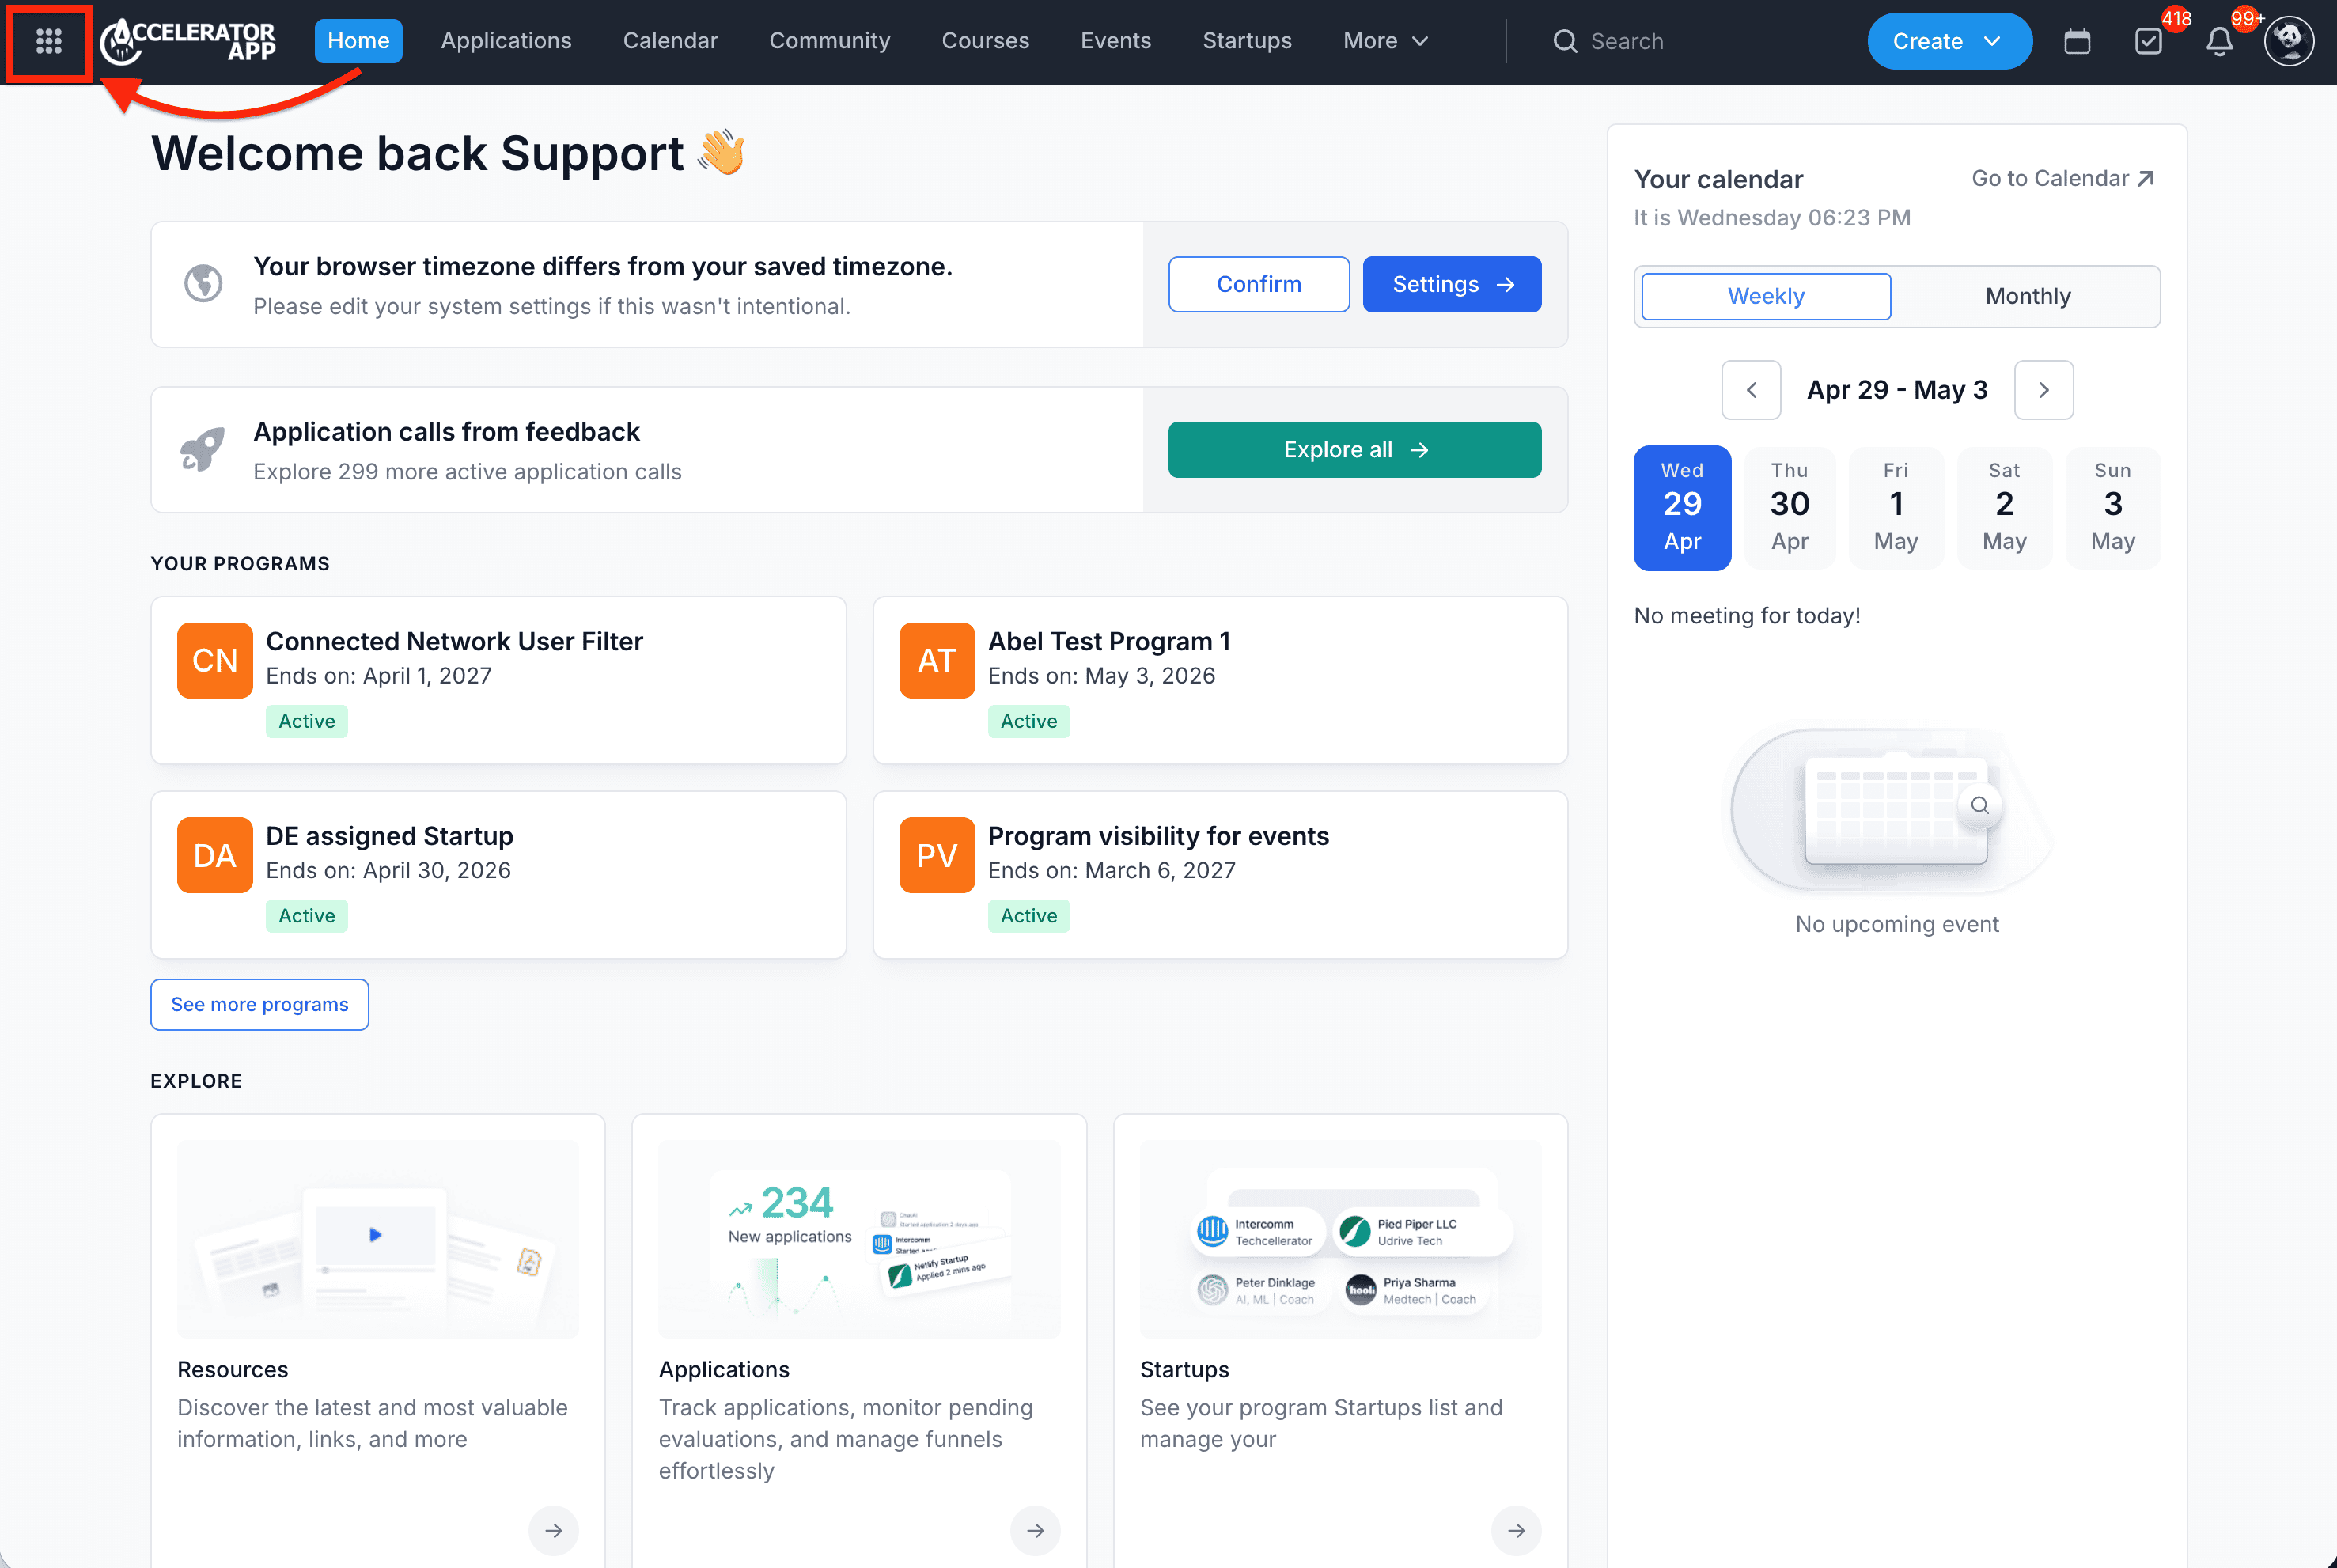
Task: Expand the More navigation menu
Action: [x=1385, y=41]
